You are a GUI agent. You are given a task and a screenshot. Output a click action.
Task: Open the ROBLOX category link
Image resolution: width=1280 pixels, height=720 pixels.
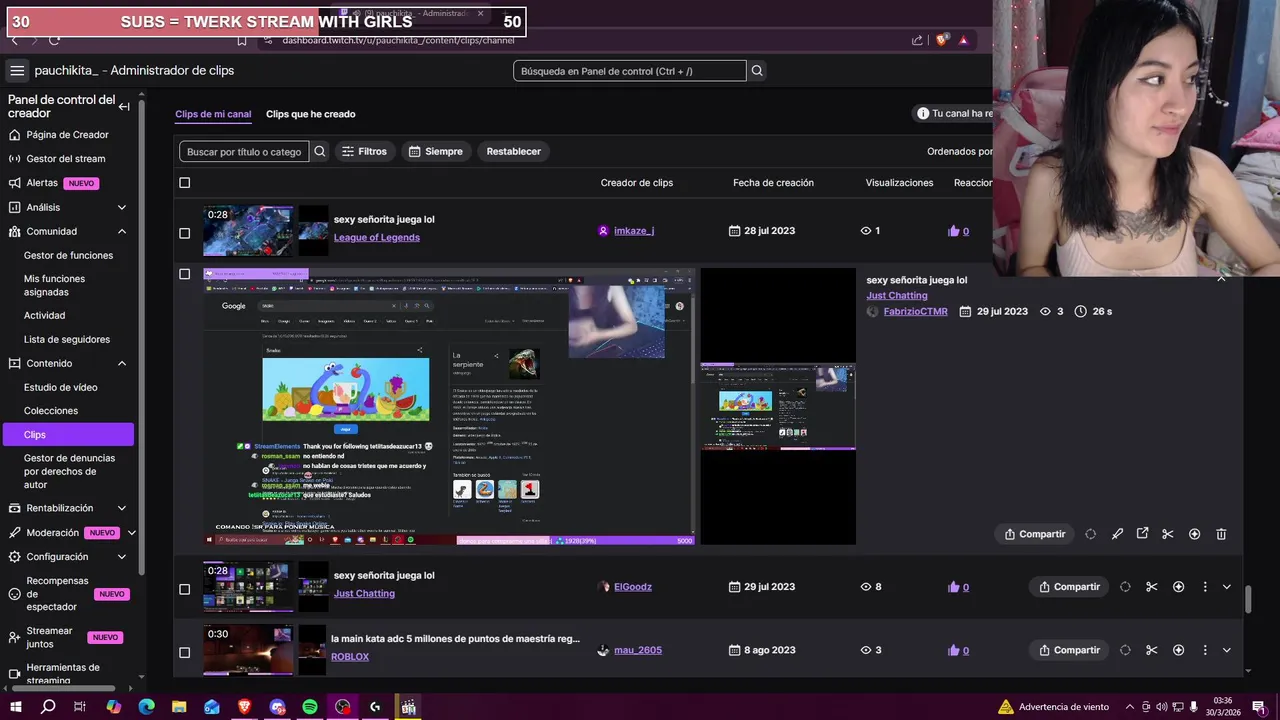[x=350, y=657]
